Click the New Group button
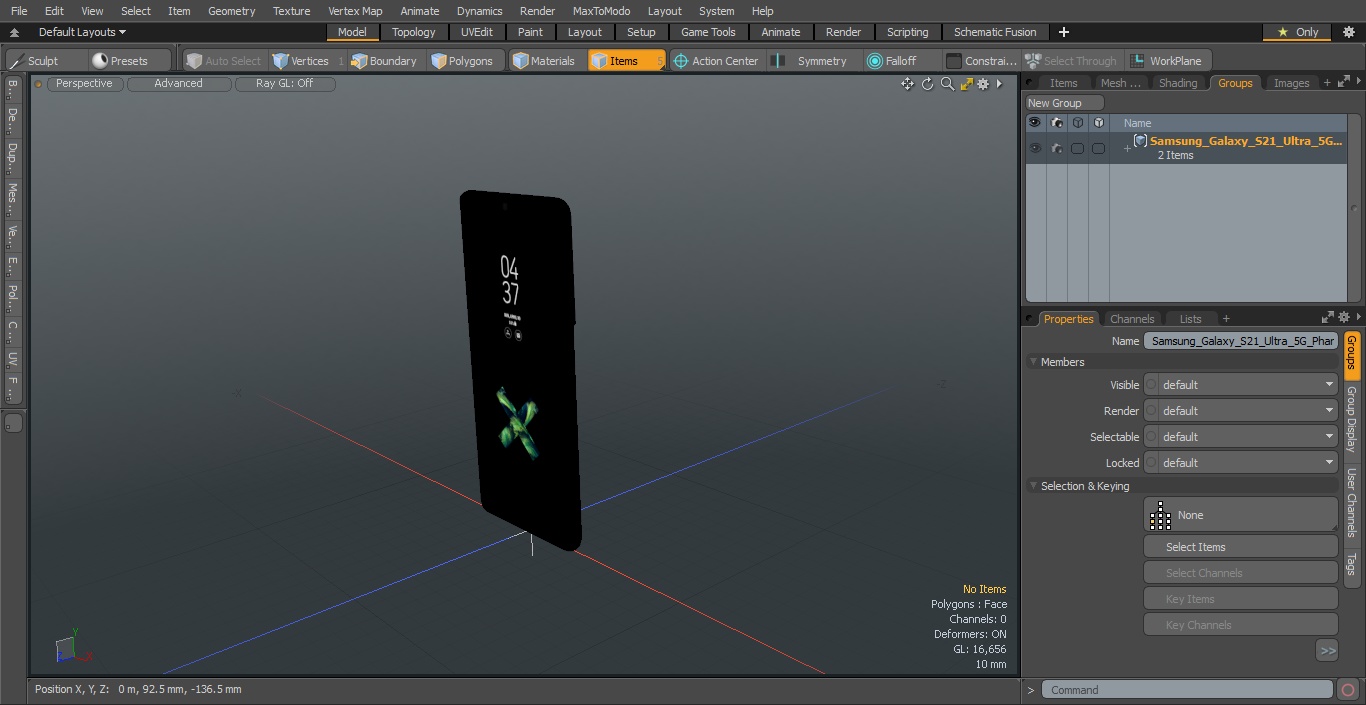The height and width of the screenshot is (705, 1366). pyautogui.click(x=1065, y=103)
